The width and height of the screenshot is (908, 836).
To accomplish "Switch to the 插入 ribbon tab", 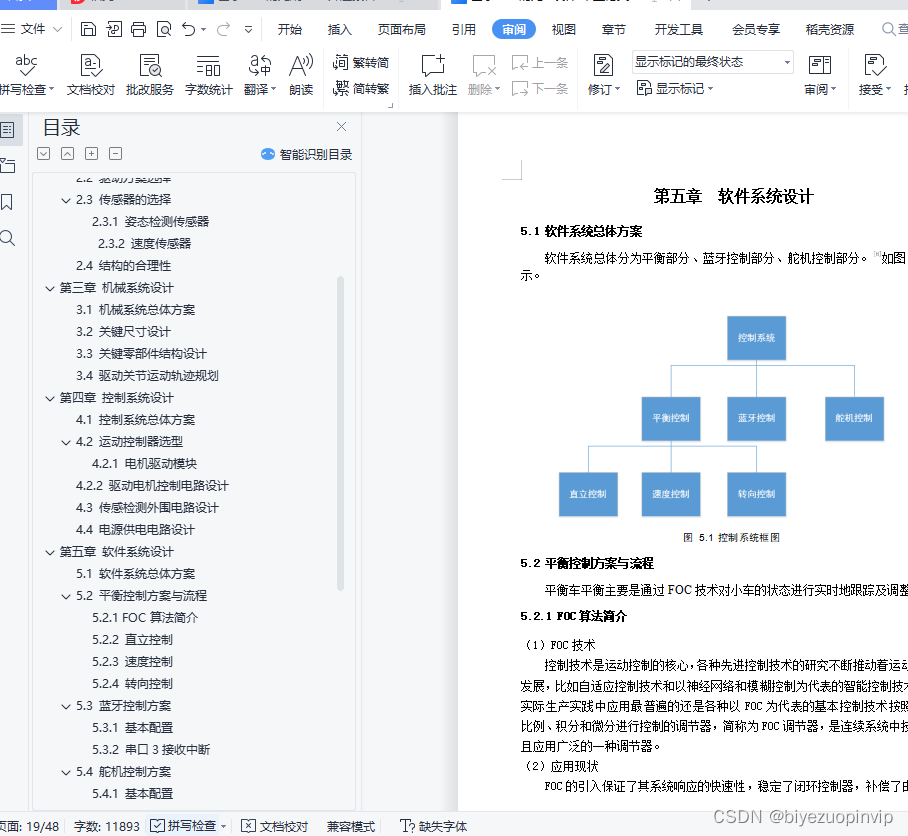I will point(339,30).
